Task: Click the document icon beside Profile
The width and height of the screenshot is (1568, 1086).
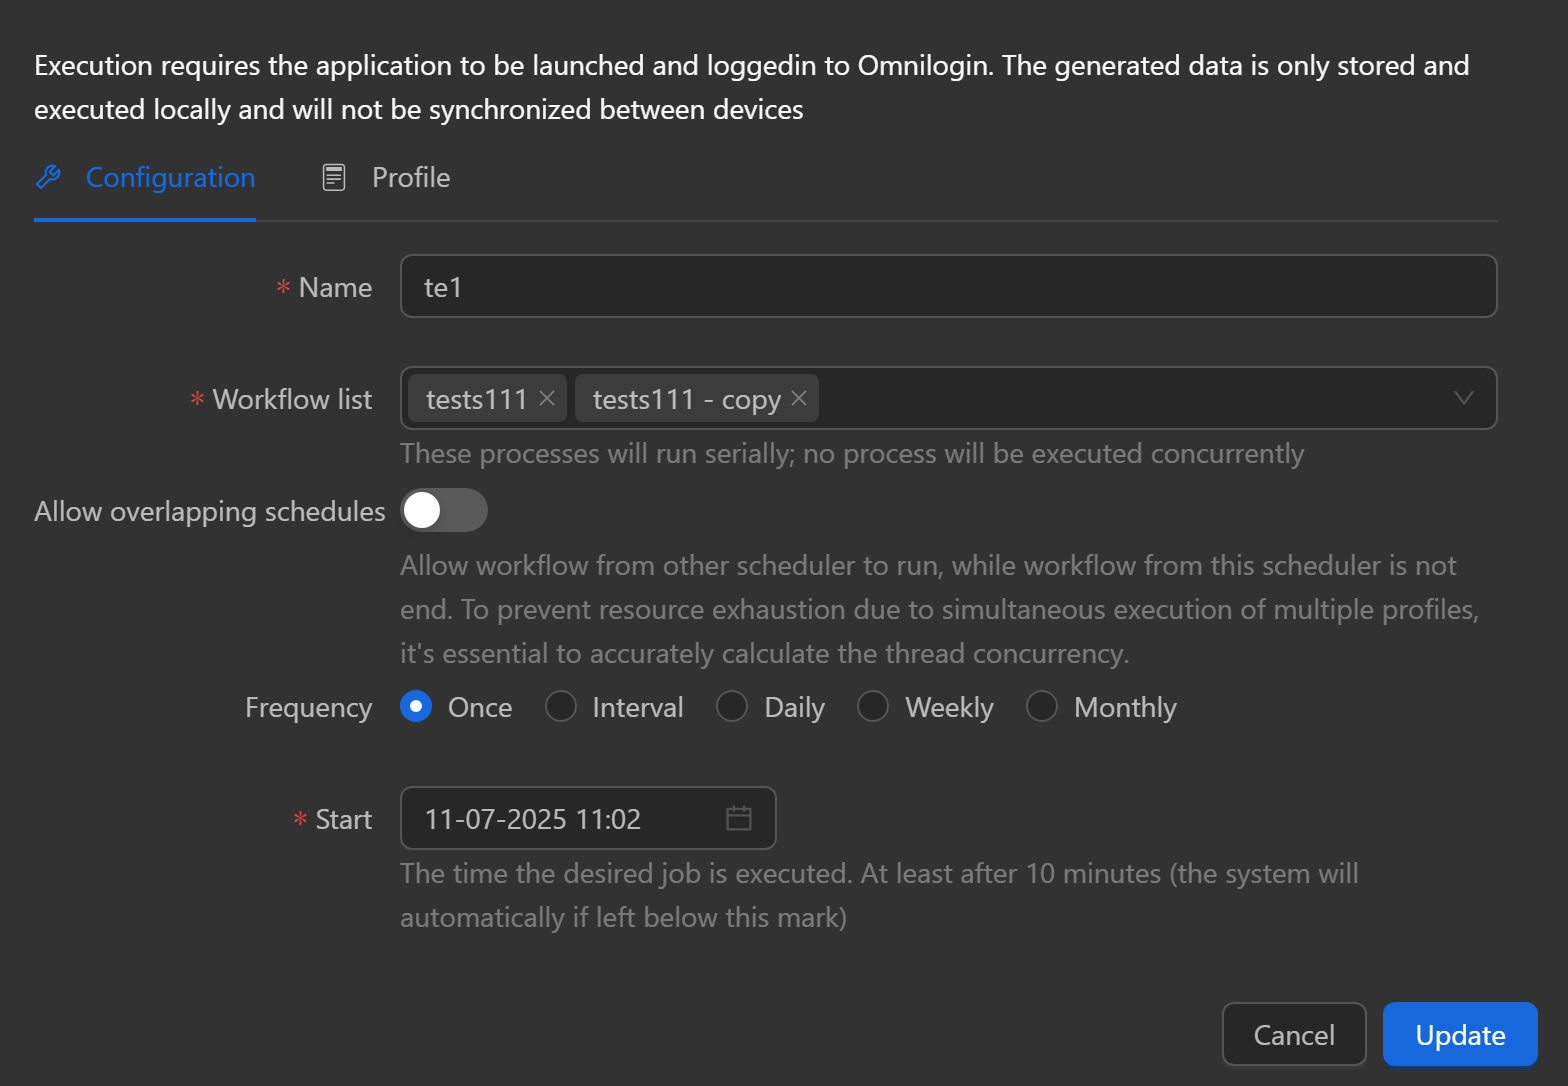Action: (333, 177)
